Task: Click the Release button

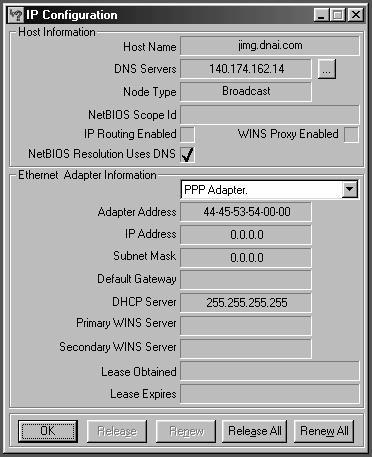Action: pos(117,431)
